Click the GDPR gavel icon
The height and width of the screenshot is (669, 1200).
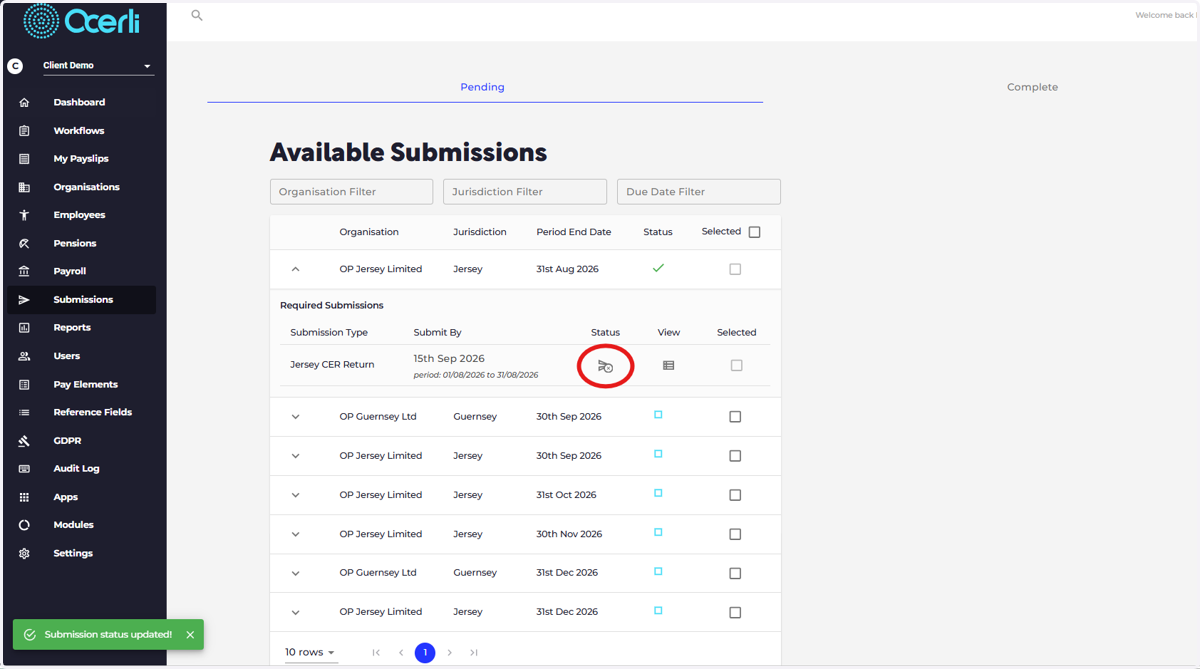[24, 440]
